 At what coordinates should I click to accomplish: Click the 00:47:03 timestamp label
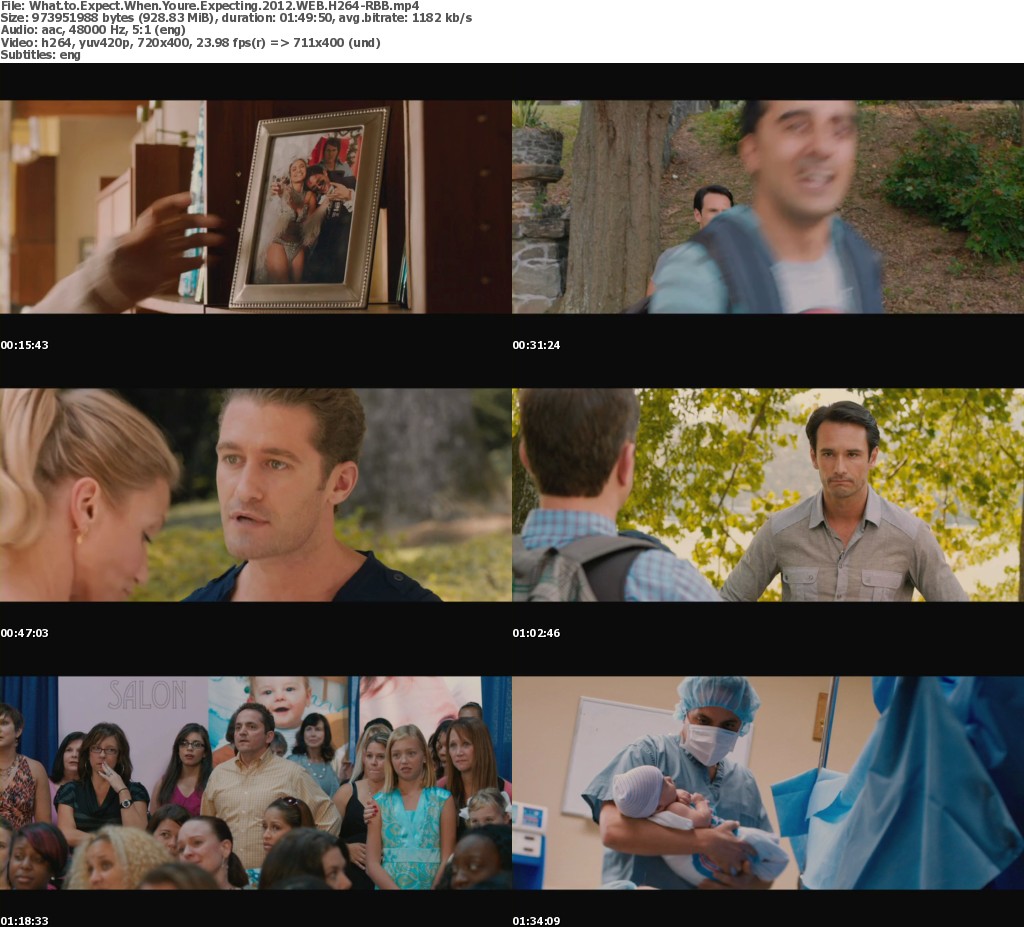pyautogui.click(x=25, y=633)
